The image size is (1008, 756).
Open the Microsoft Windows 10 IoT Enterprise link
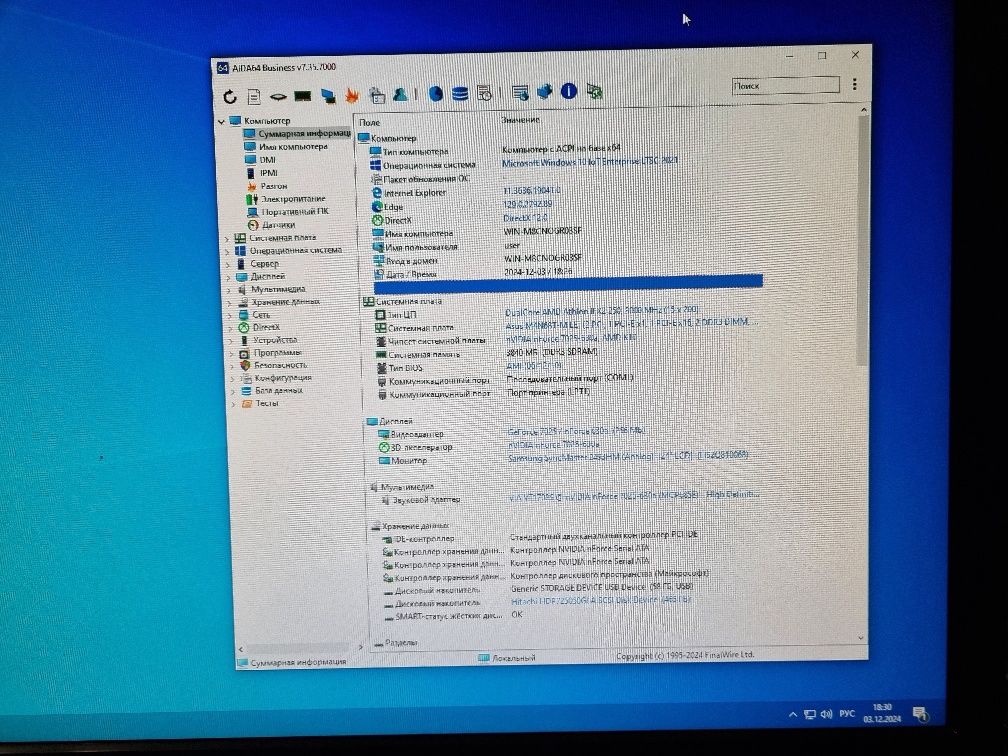coord(590,162)
